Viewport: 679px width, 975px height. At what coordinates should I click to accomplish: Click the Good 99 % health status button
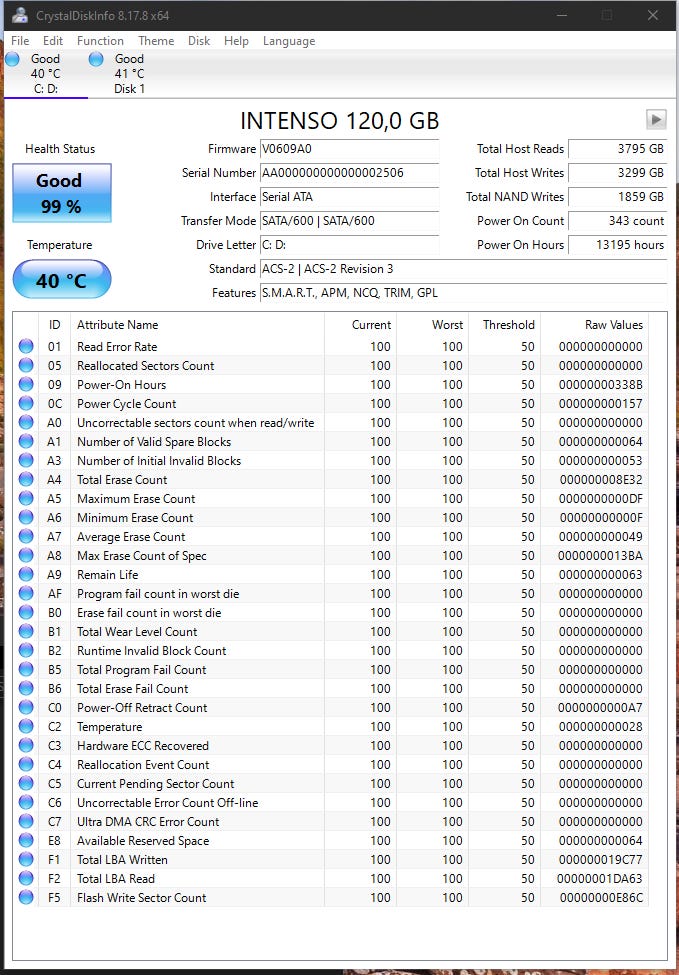click(62, 193)
